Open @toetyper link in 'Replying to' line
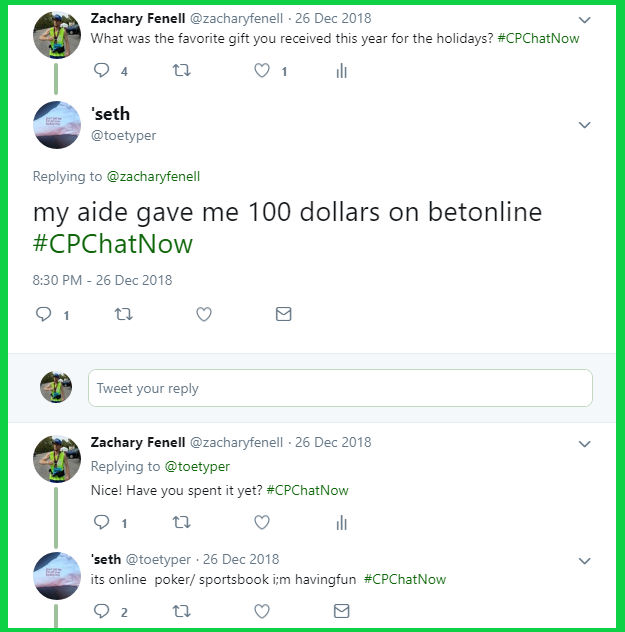 pyautogui.click(x=197, y=466)
